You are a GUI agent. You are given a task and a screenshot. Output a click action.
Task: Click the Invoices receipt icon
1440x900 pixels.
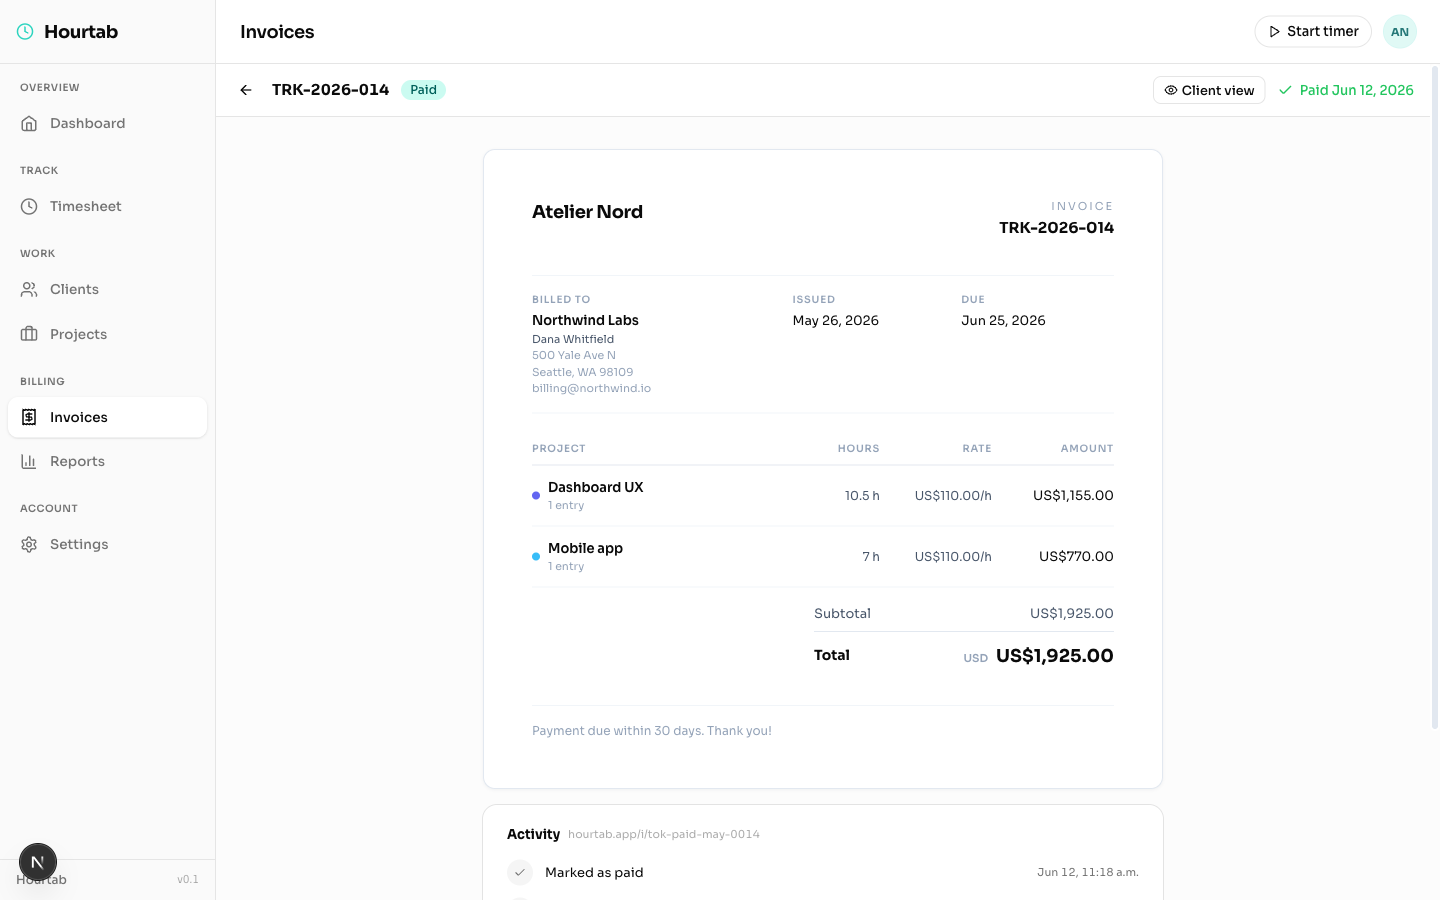29,417
